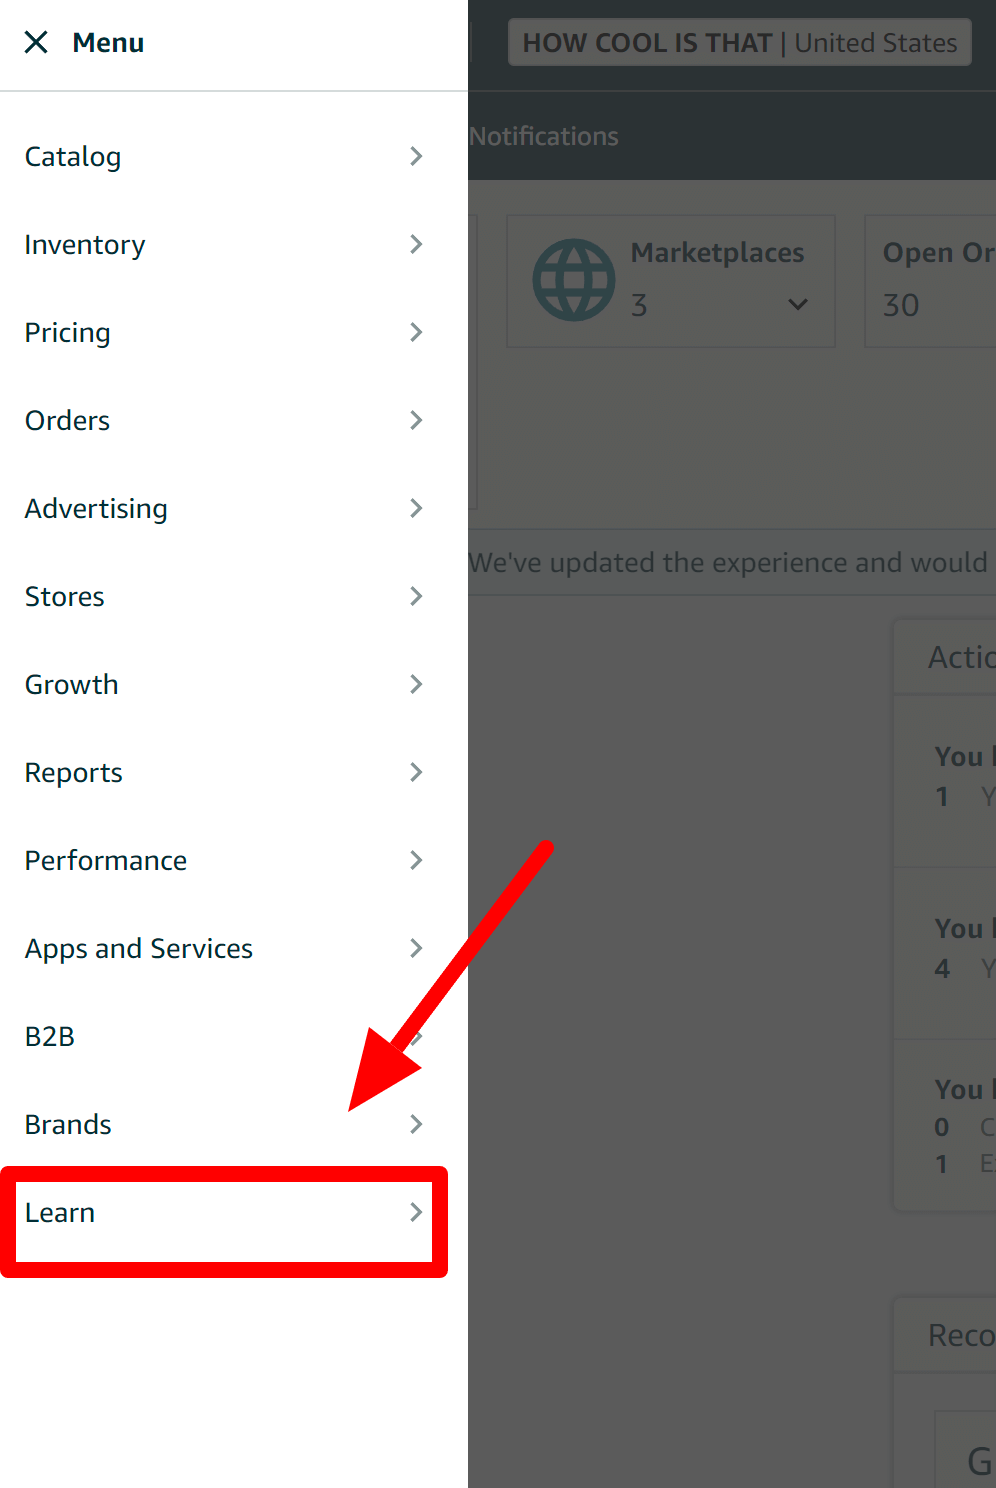Screen dimensions: 996x1488
Task: Select Advertising in the menu
Action: click(x=96, y=508)
